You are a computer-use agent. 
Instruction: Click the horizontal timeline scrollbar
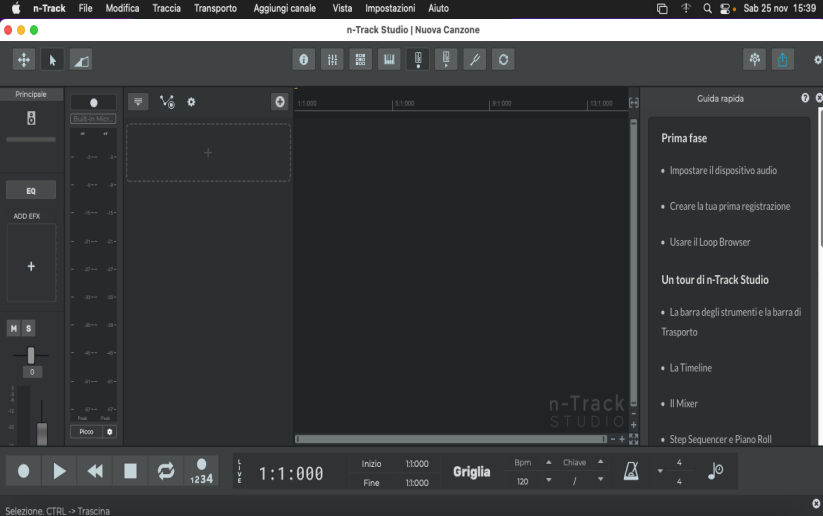pos(451,439)
